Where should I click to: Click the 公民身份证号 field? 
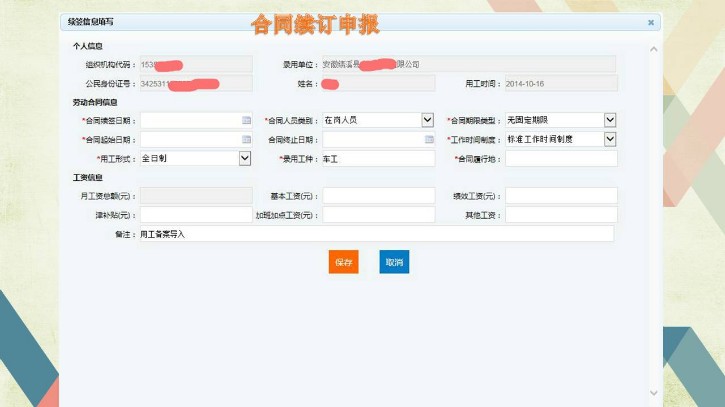[x=196, y=84]
